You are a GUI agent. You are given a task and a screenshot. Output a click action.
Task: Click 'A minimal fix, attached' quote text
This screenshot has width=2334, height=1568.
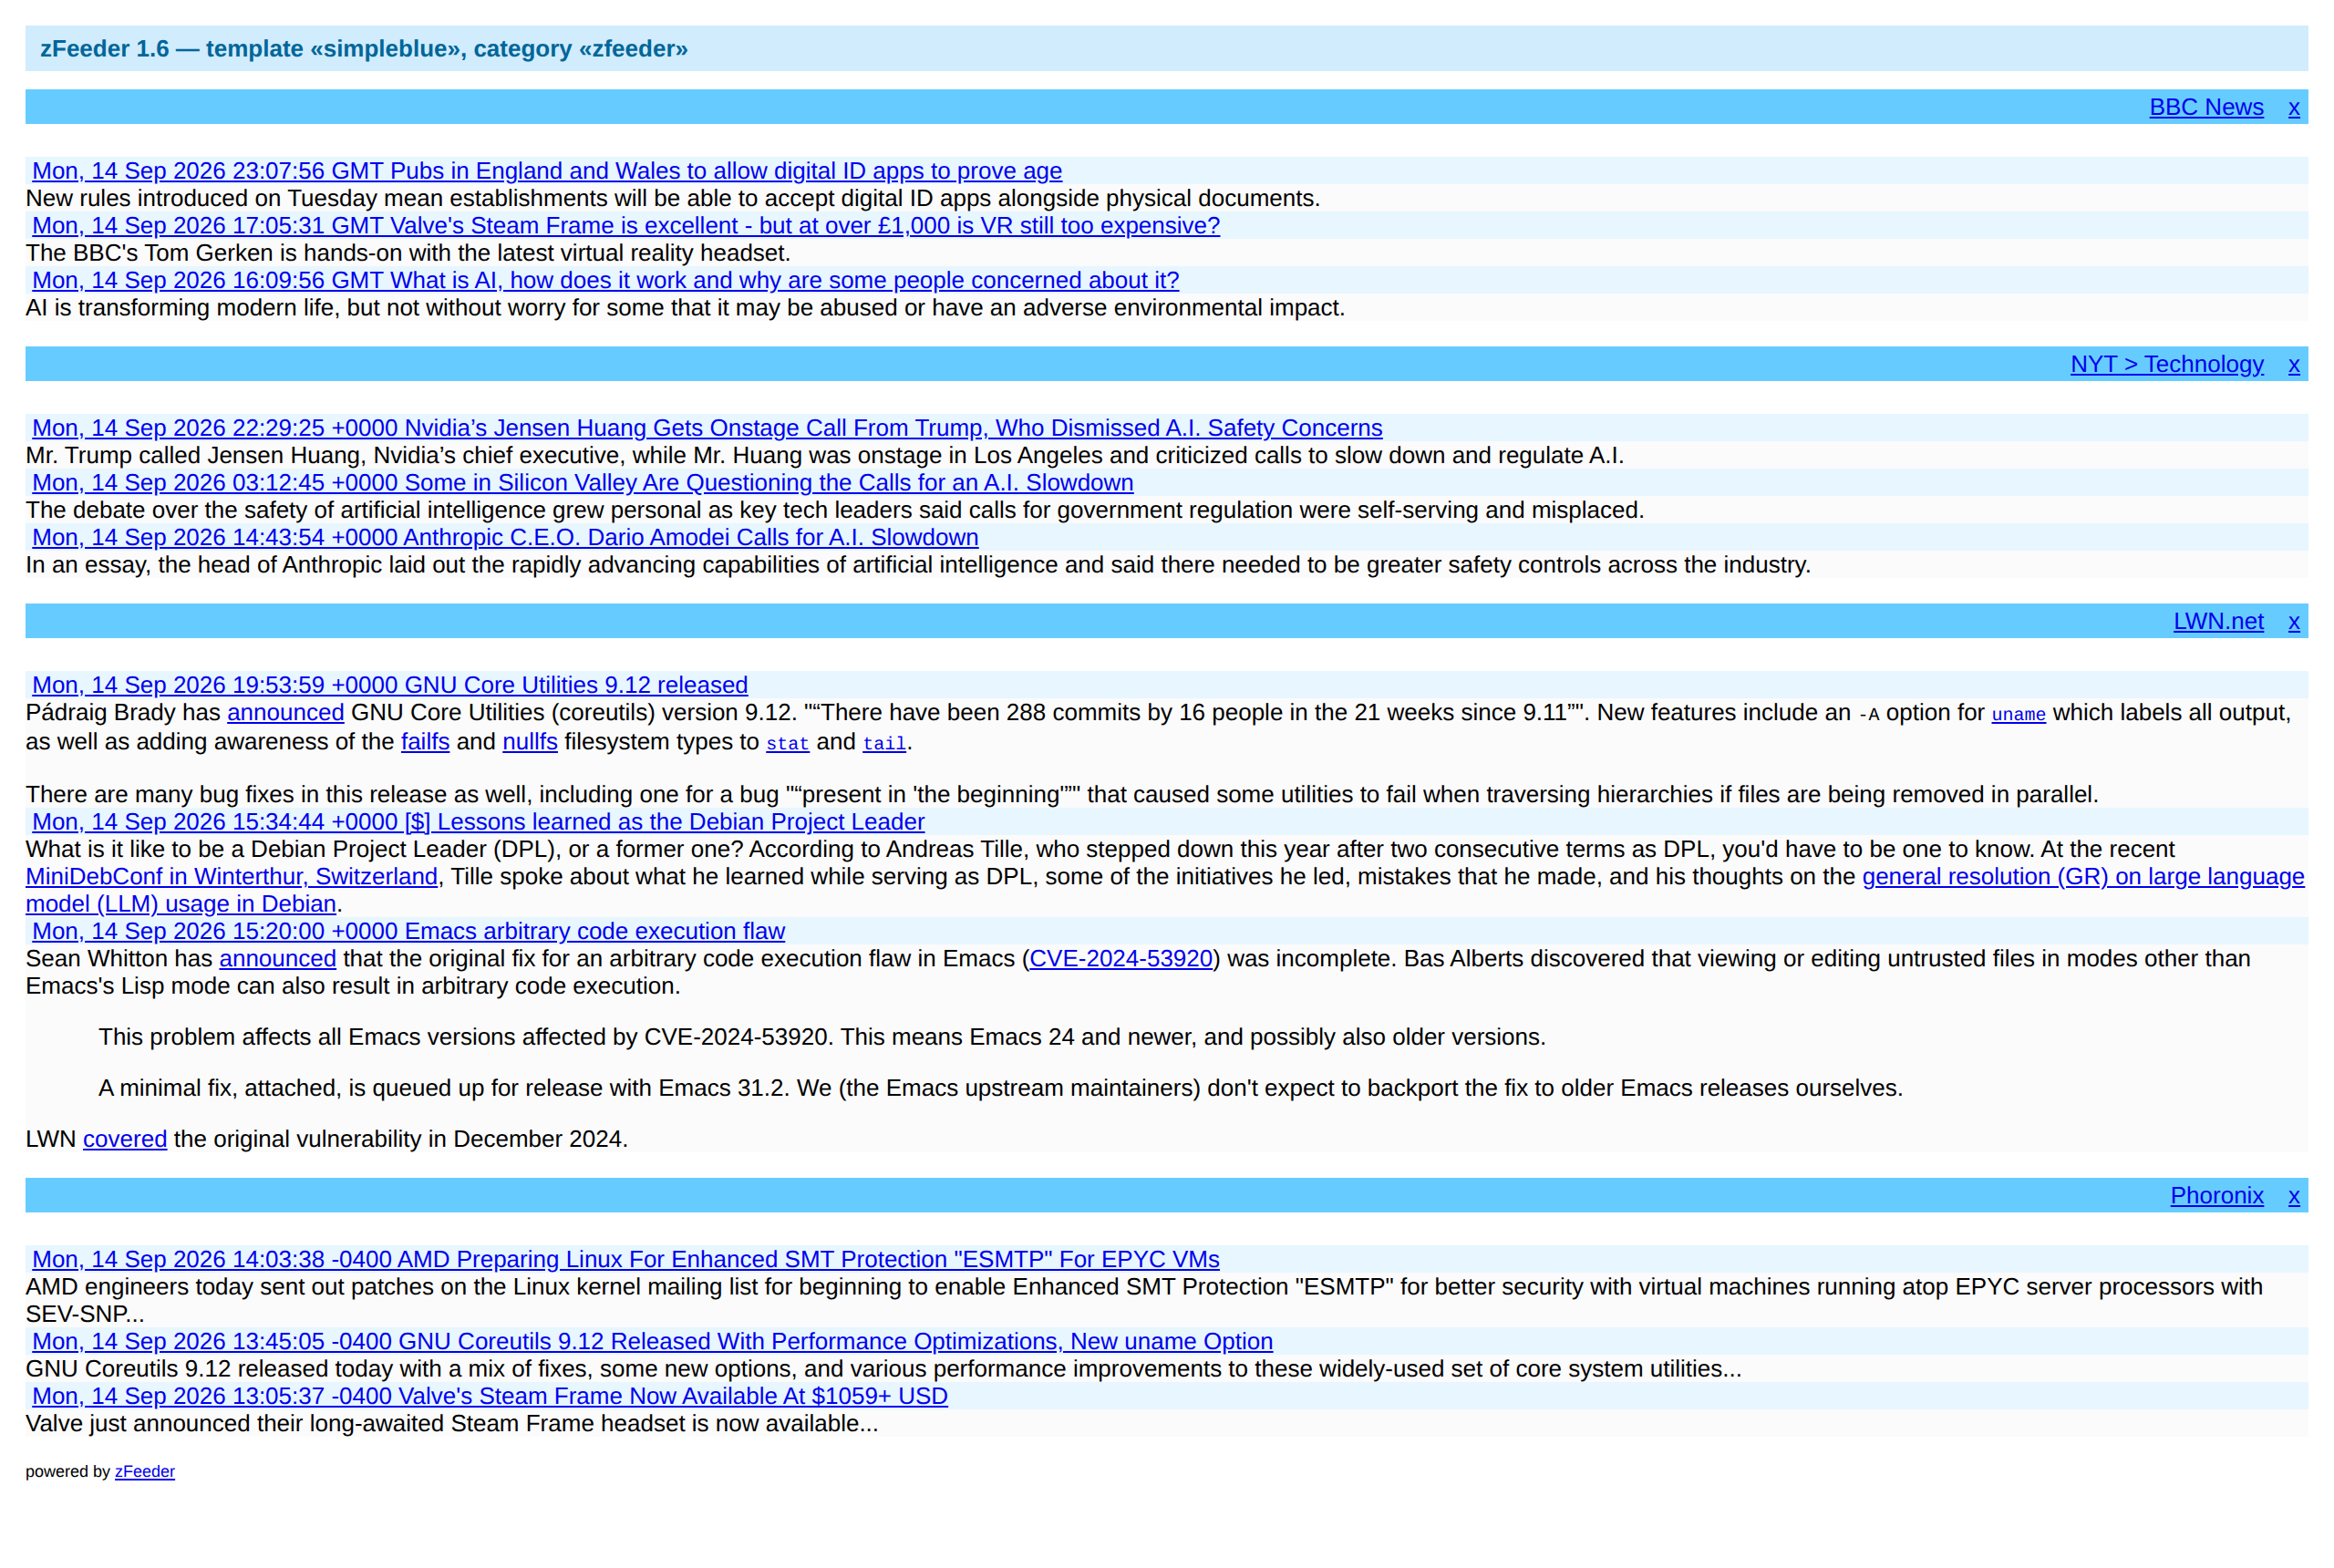point(1000,1089)
